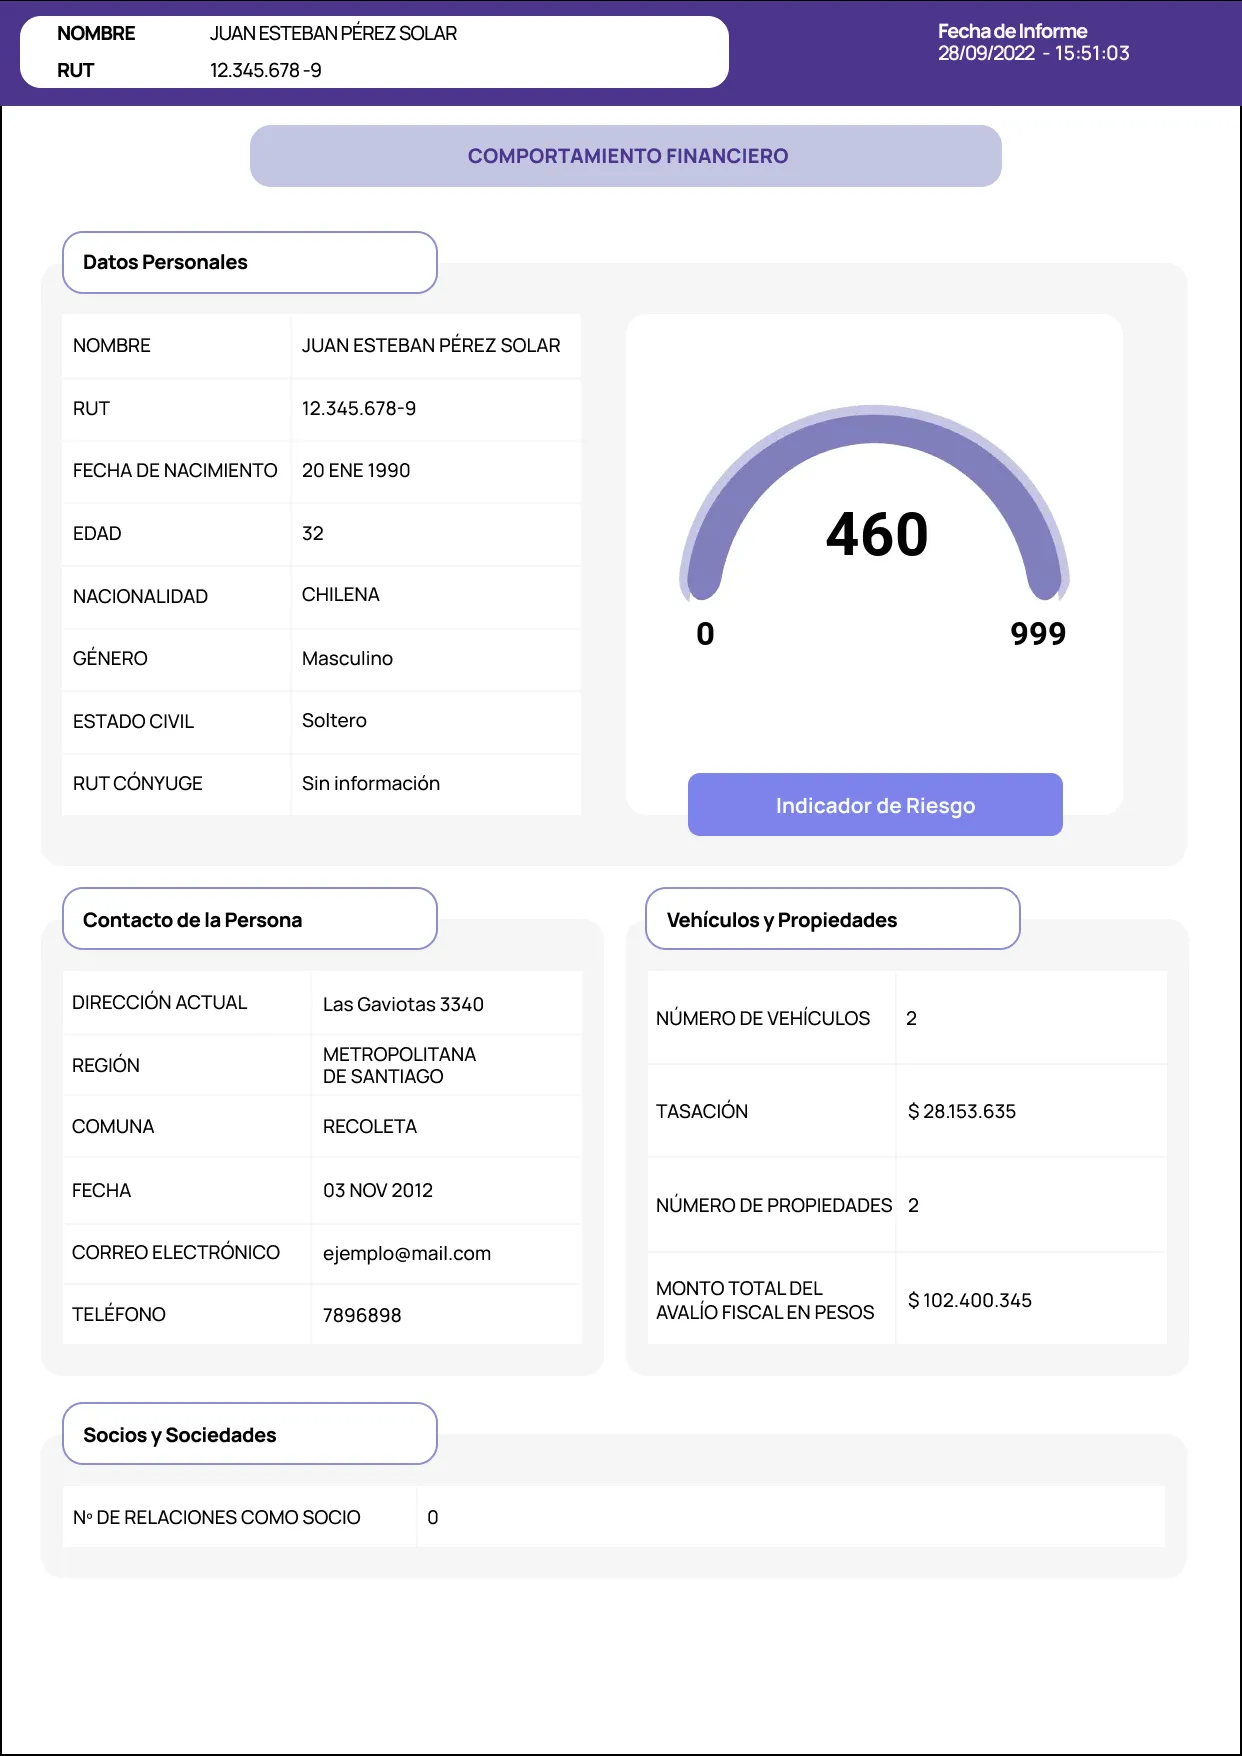Select the Vehículos y Propiedades section tab

pos(833,919)
